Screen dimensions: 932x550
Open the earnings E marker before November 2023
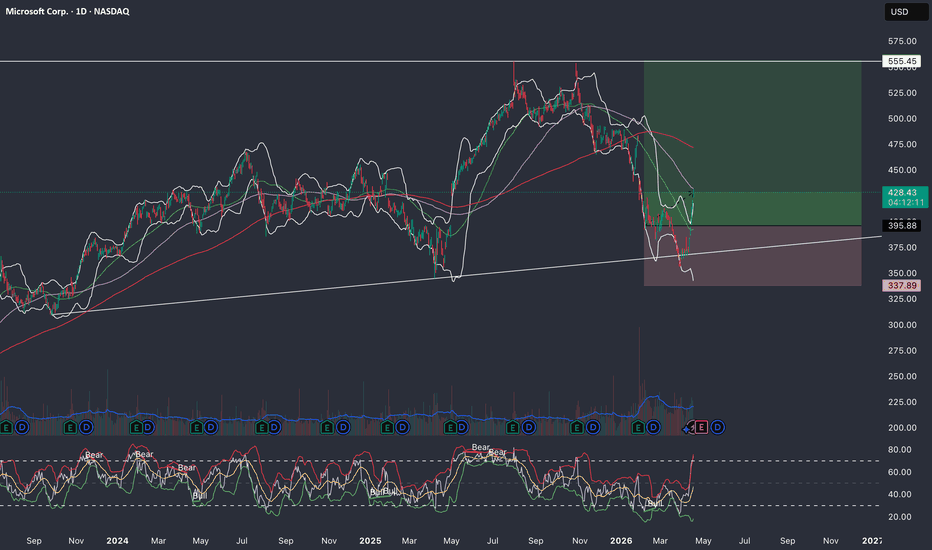[x=70, y=427]
